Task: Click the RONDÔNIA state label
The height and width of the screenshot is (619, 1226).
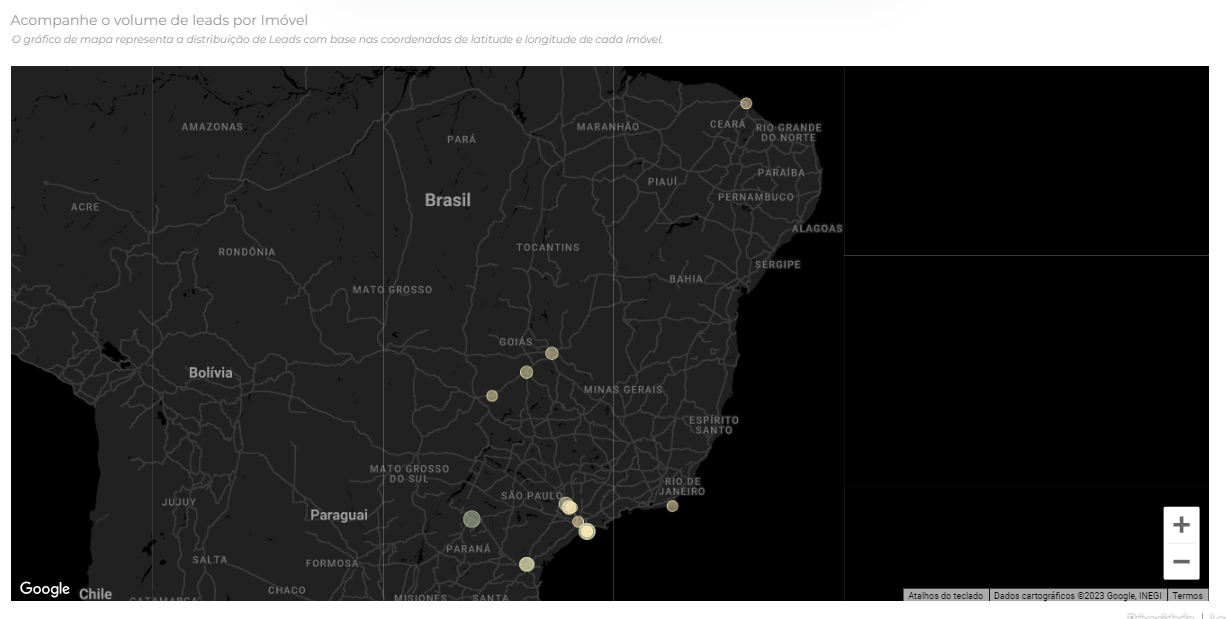Action: tap(247, 252)
